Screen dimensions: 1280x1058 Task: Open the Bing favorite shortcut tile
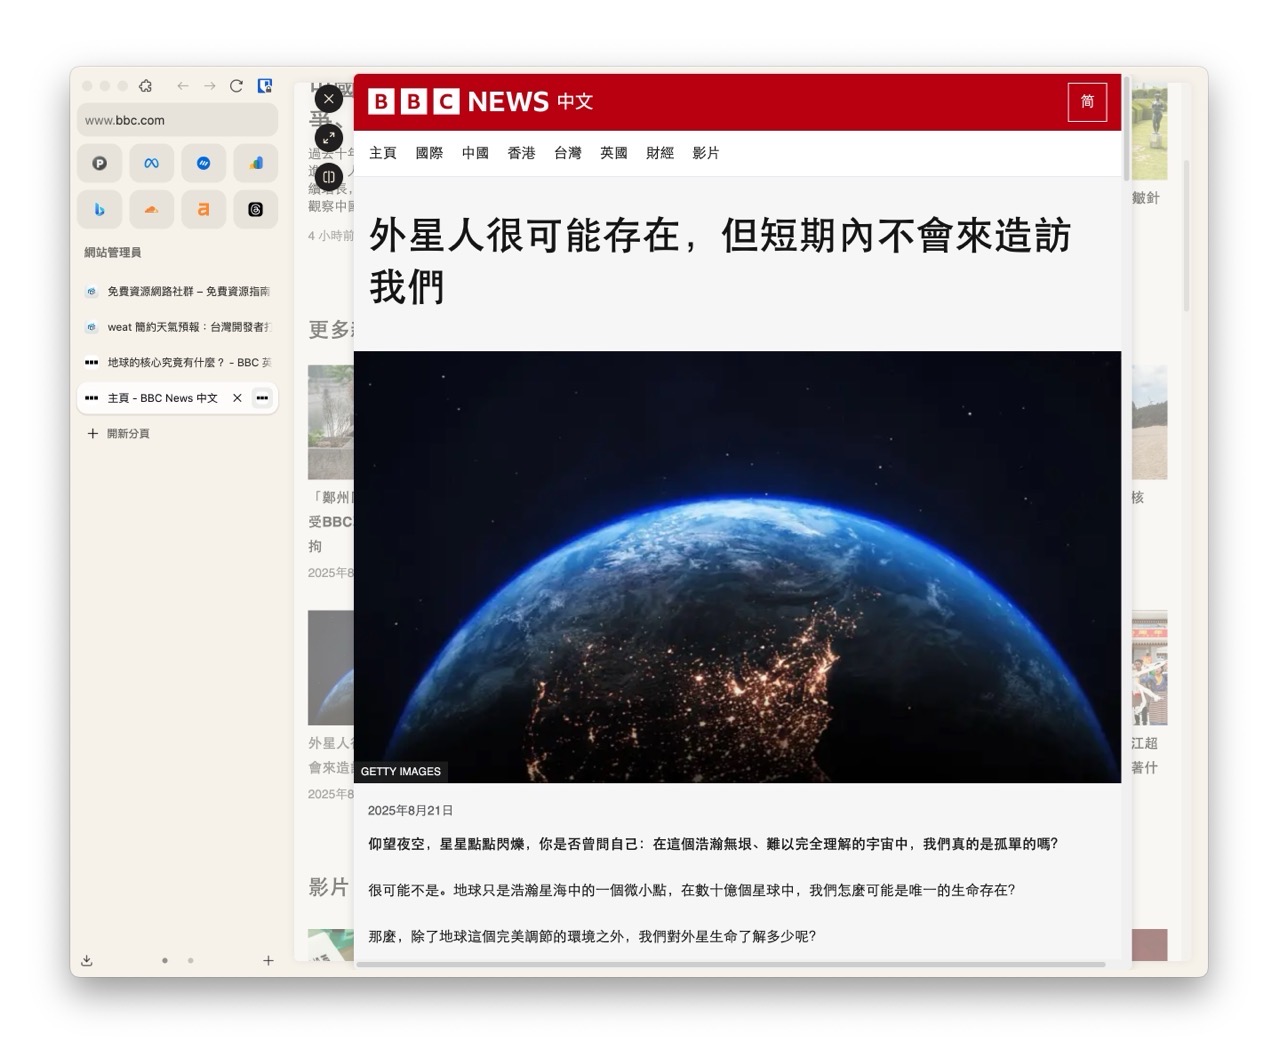click(x=100, y=209)
